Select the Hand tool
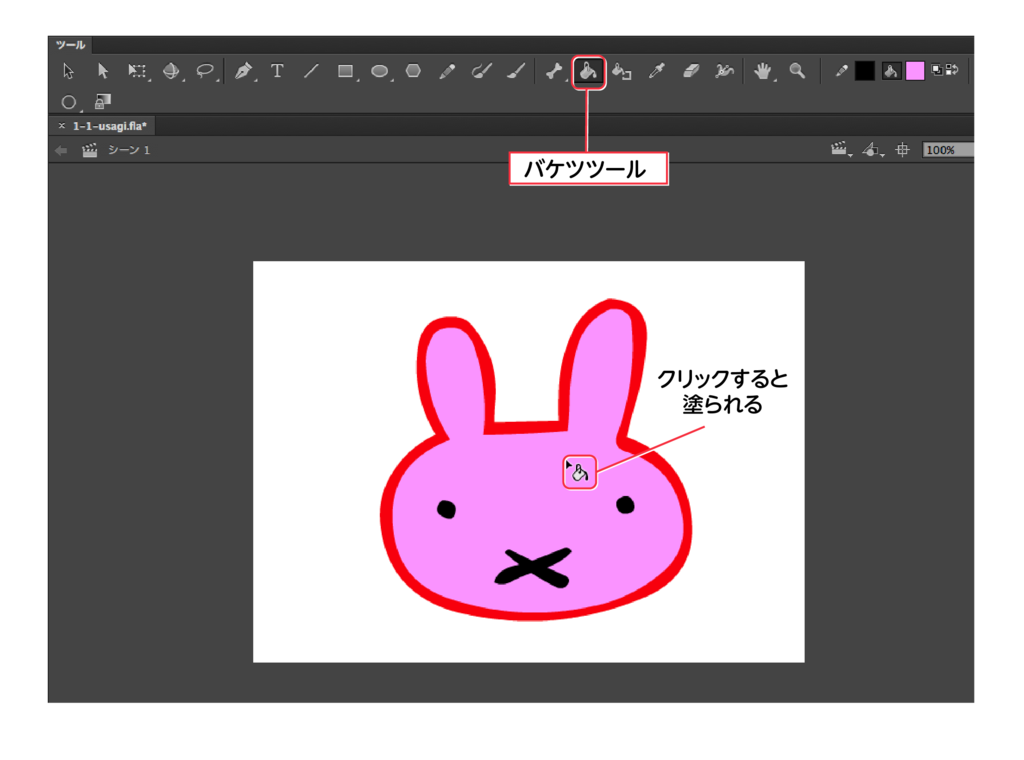This screenshot has height=760, width=1024. tap(762, 71)
